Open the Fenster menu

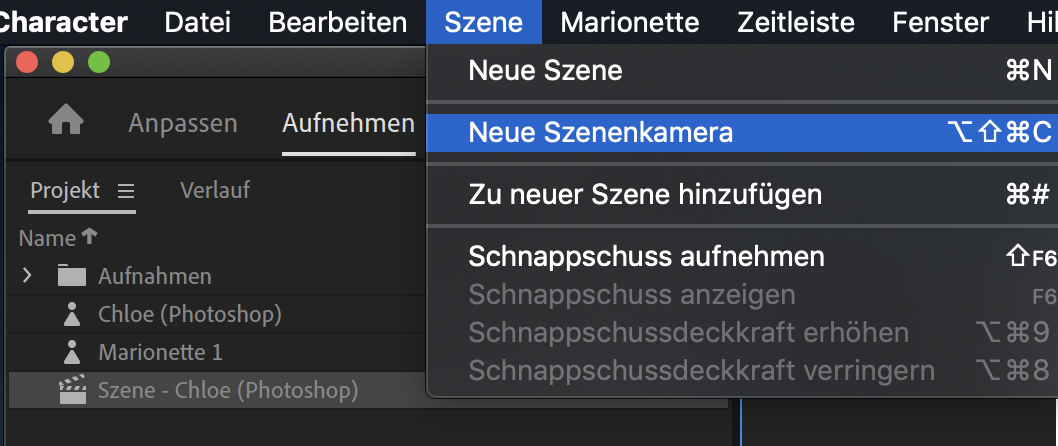(x=940, y=22)
